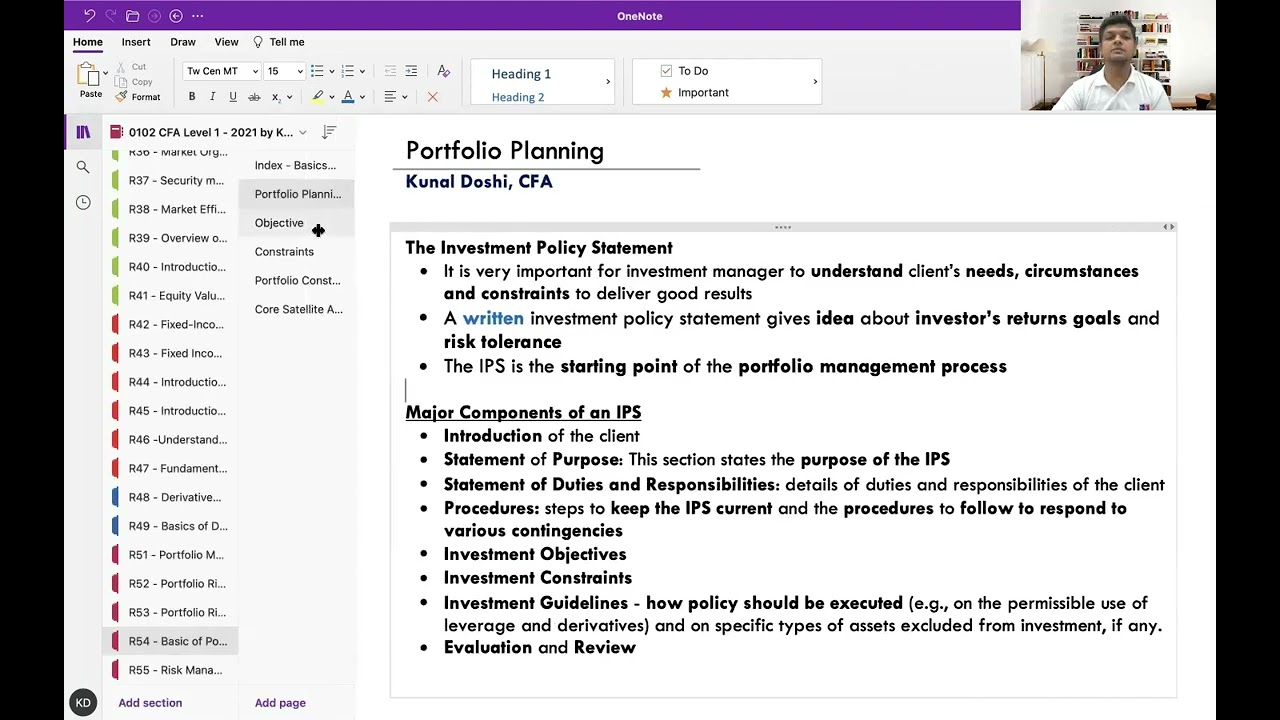Screen dimensions: 1280x720
Task: Undo the last action
Action: pos(89,16)
